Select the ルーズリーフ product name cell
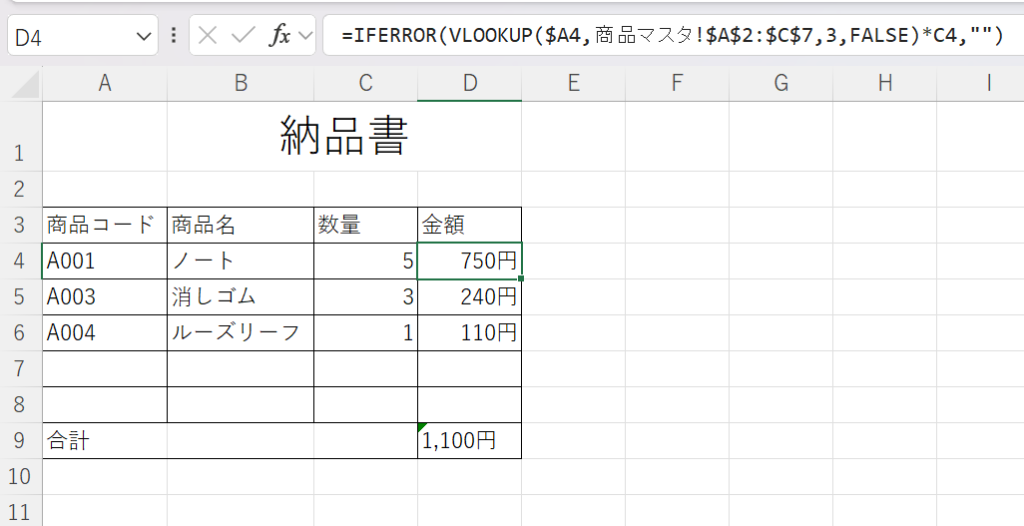The width and height of the screenshot is (1024, 526). click(x=240, y=333)
